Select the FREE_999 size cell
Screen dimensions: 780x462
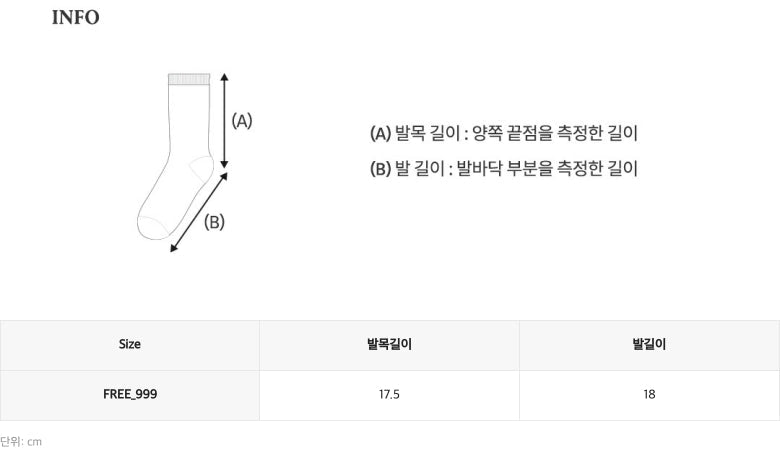click(130, 394)
